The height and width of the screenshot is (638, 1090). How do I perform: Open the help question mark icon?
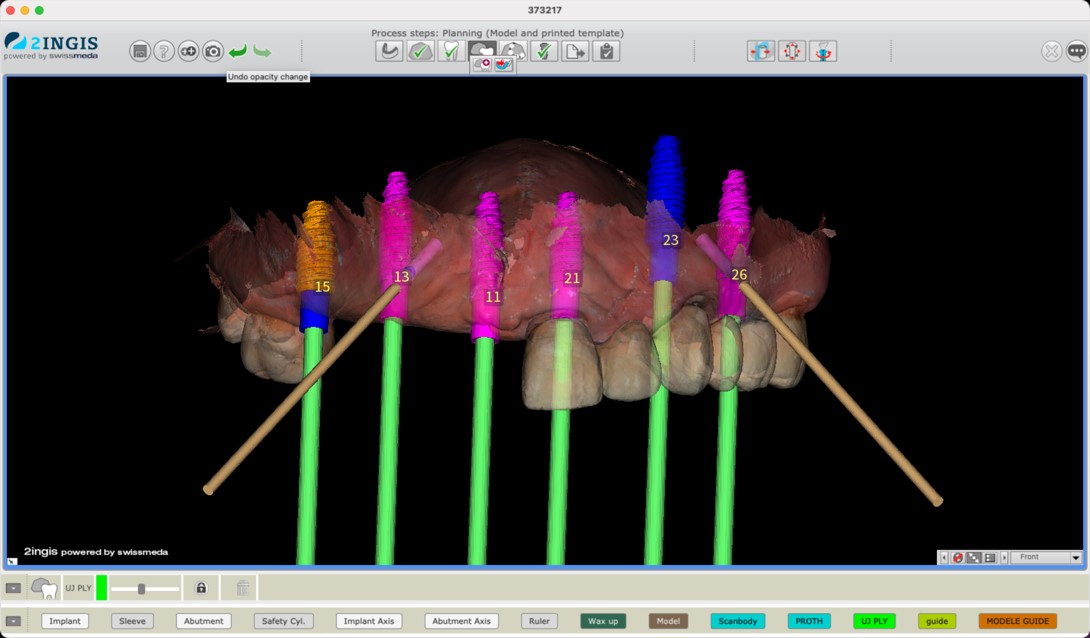[164, 51]
